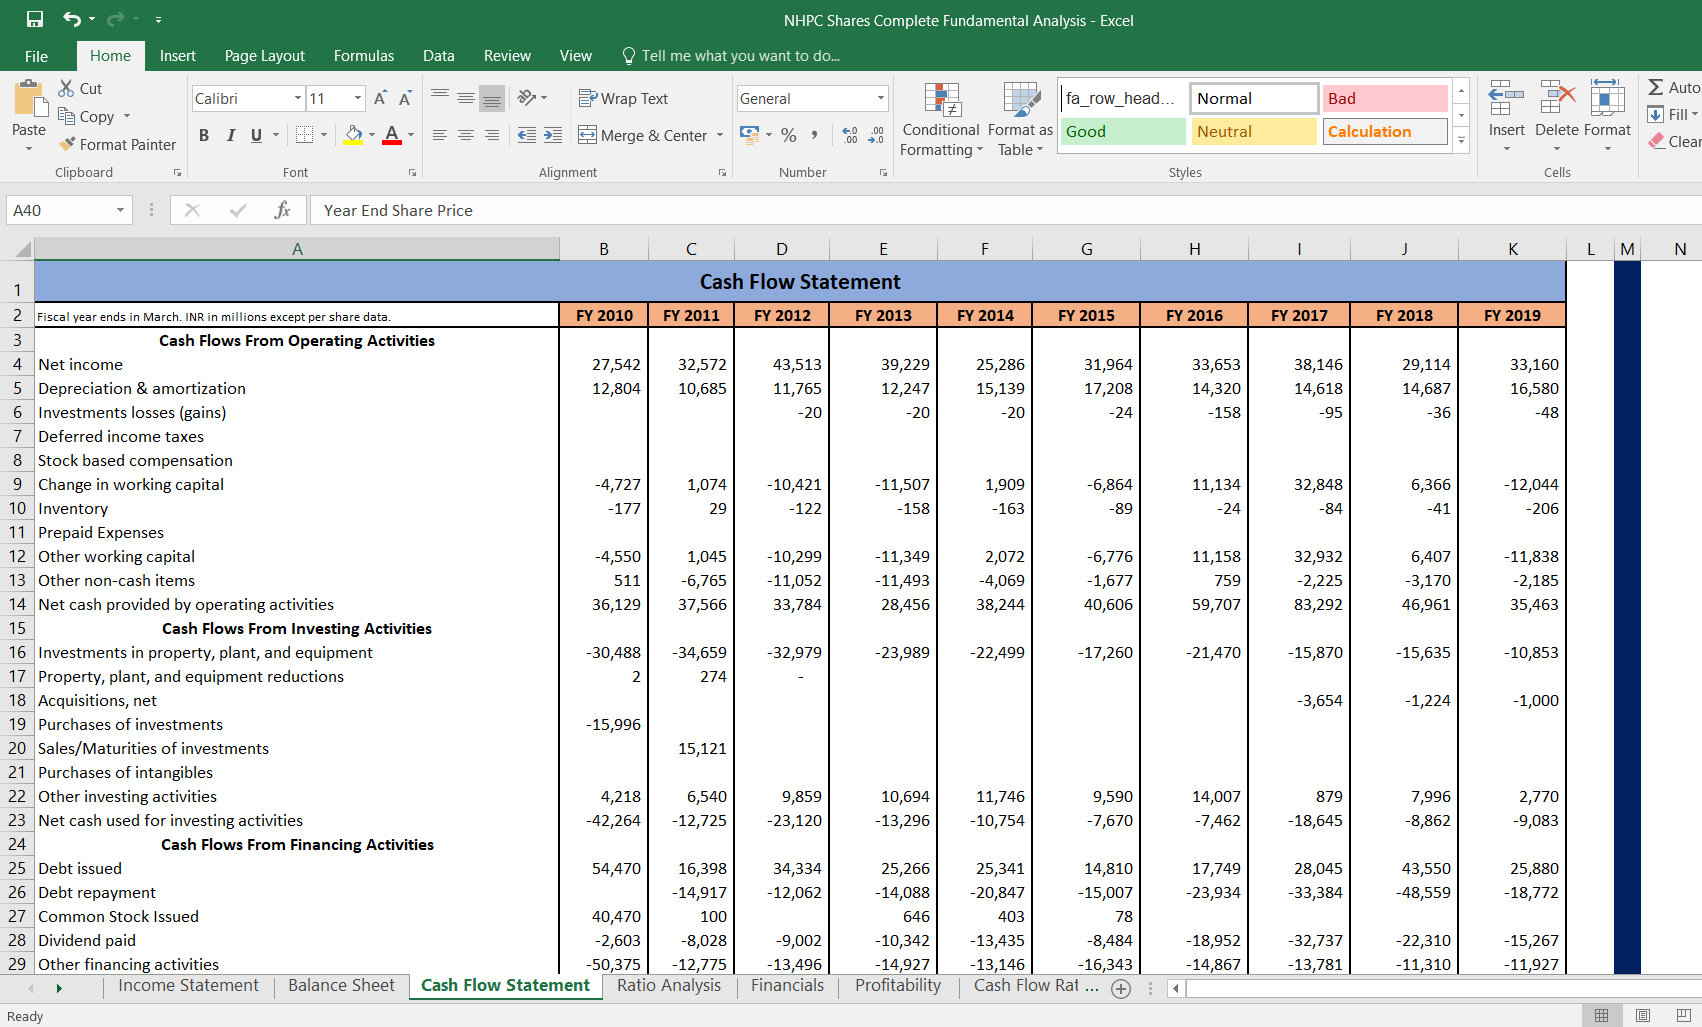Expand the Name Box dropdown
This screenshot has width=1702, height=1027.
pyautogui.click(x=120, y=210)
